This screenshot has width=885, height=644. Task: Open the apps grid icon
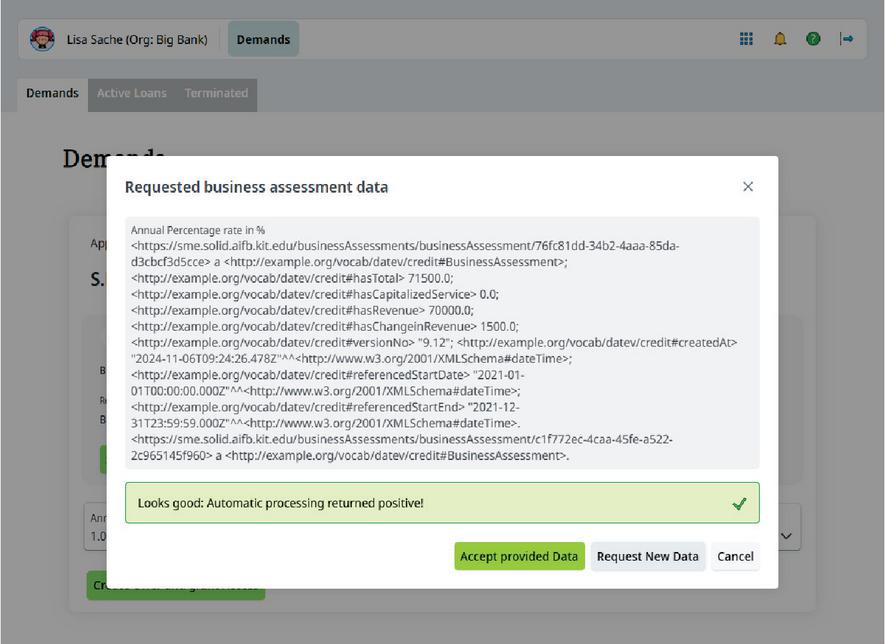click(746, 39)
